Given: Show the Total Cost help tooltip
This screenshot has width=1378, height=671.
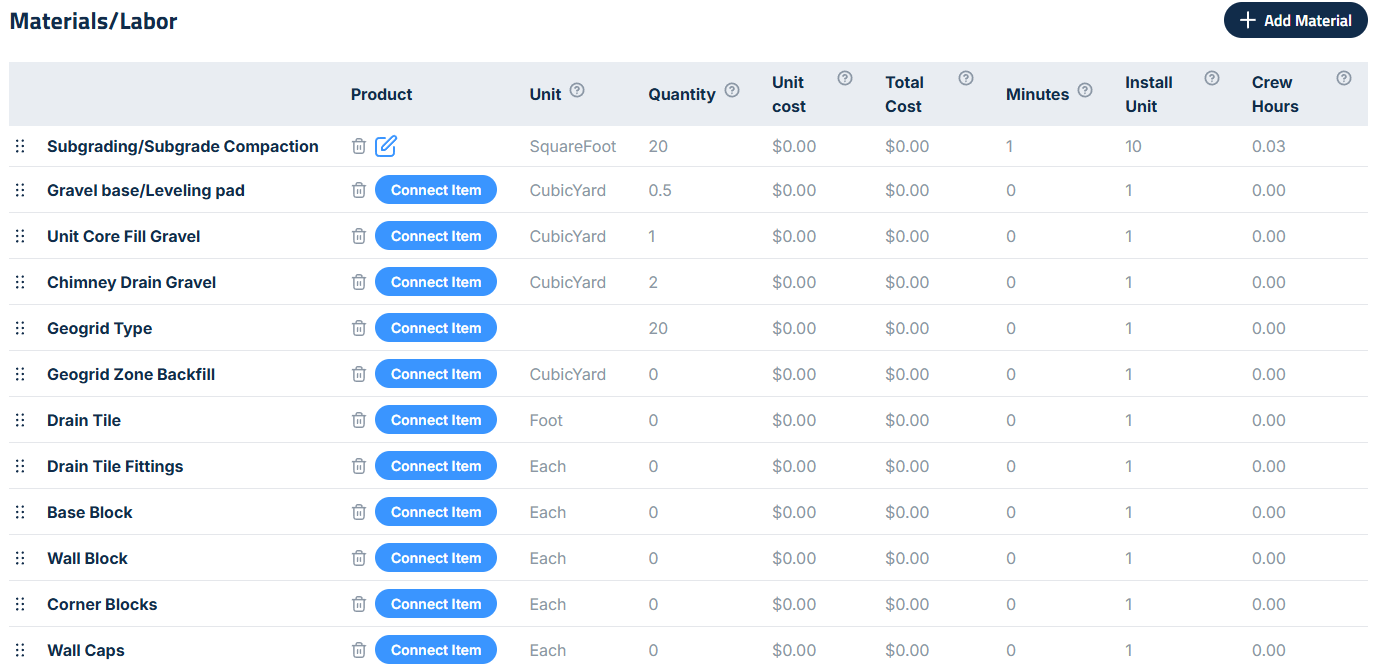Looking at the screenshot, I should click(x=966, y=79).
